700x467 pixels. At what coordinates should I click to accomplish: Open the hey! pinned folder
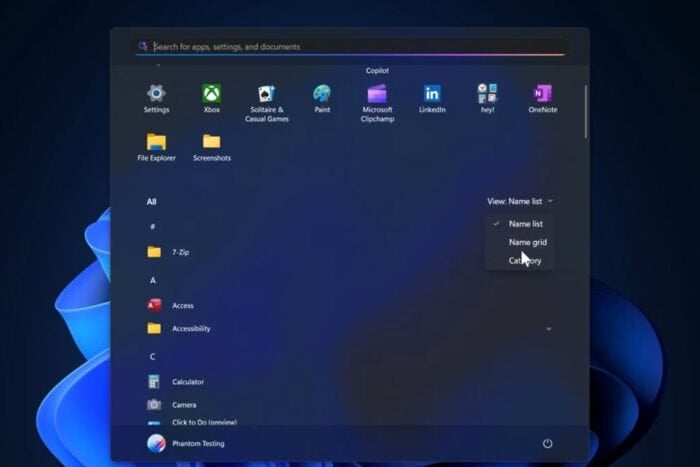pyautogui.click(x=487, y=93)
